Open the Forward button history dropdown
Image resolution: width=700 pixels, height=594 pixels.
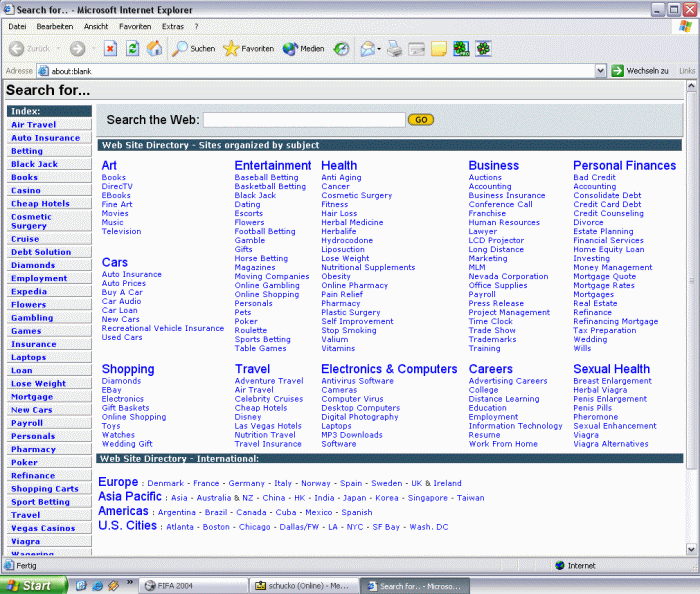point(94,49)
